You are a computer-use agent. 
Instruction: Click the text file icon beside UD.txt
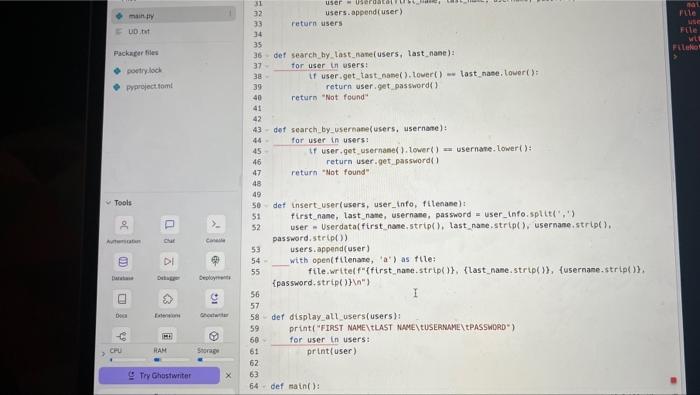coord(119,32)
